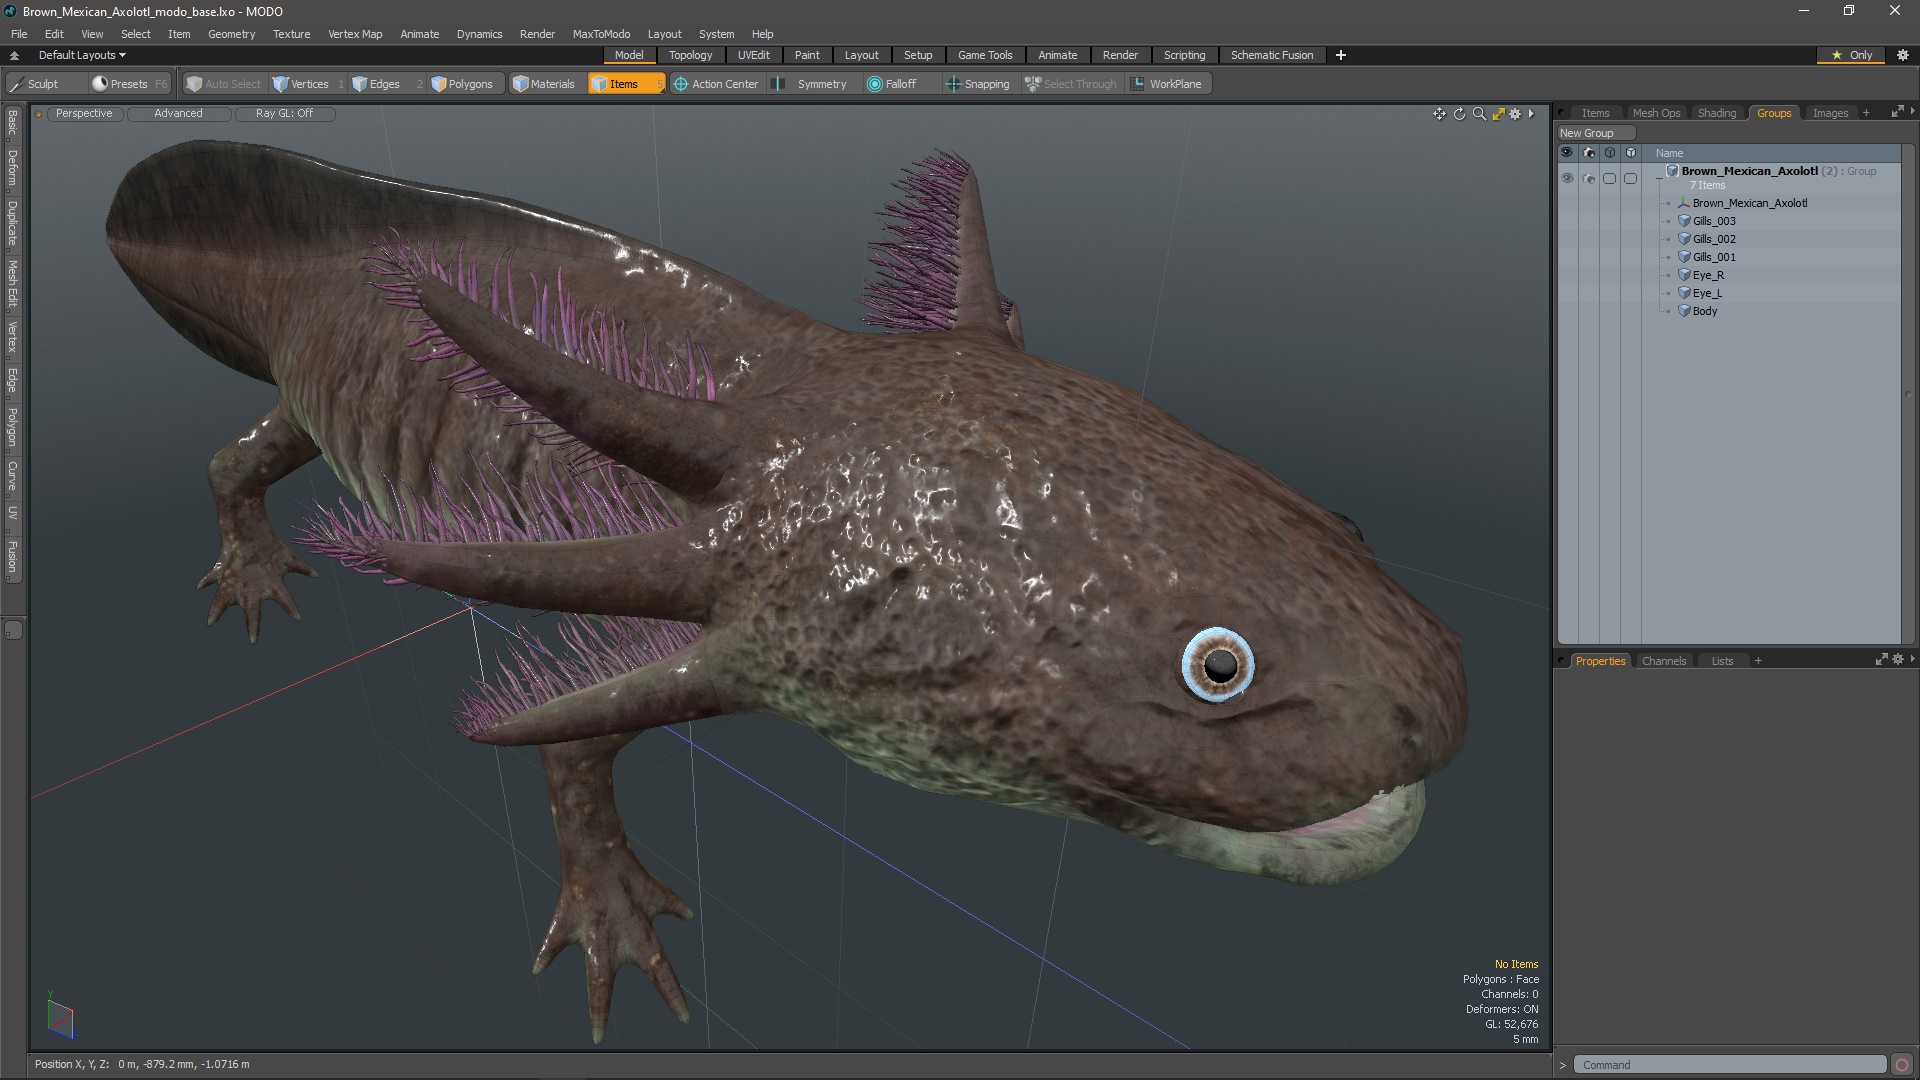Open the viewport settings gear
This screenshot has height=1080, width=1920.
tap(1515, 114)
